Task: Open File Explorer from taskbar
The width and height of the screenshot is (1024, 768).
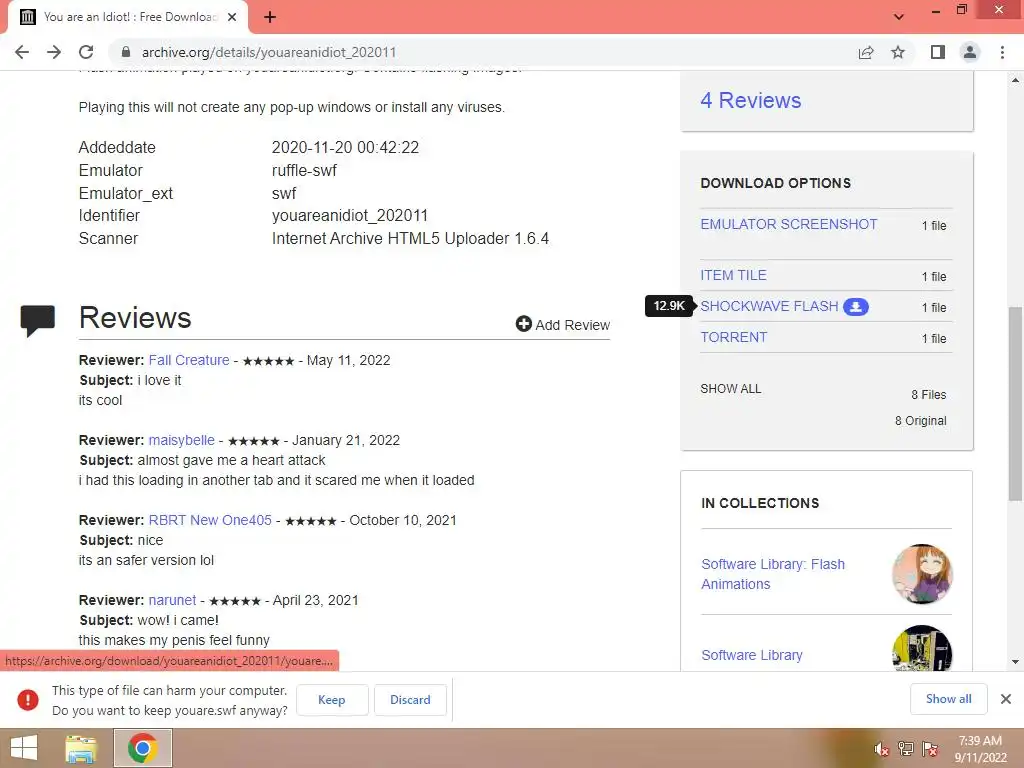Action: (x=81, y=748)
